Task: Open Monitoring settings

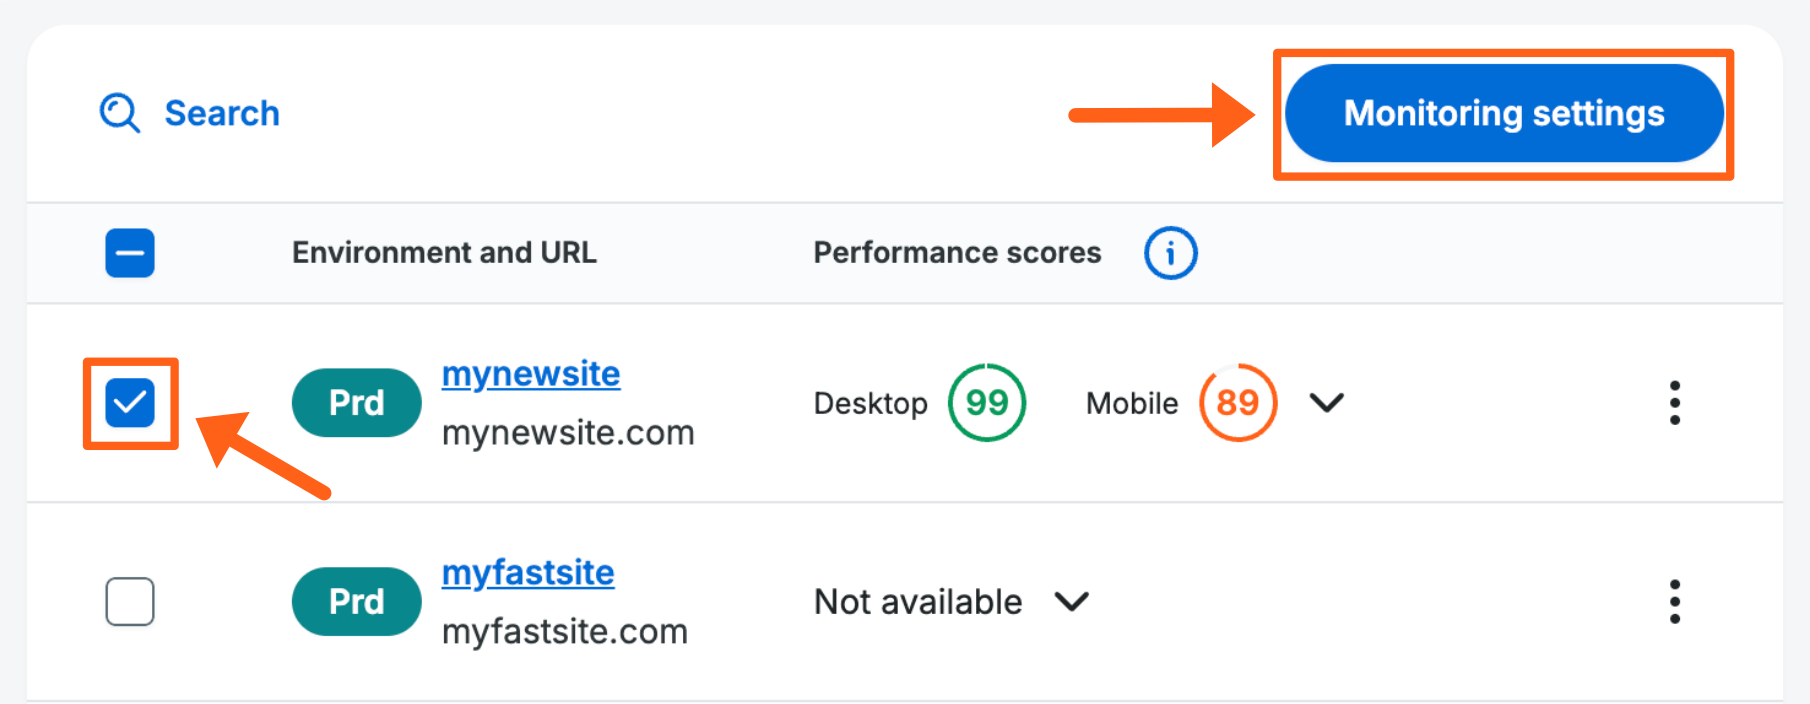Action: click(1503, 113)
